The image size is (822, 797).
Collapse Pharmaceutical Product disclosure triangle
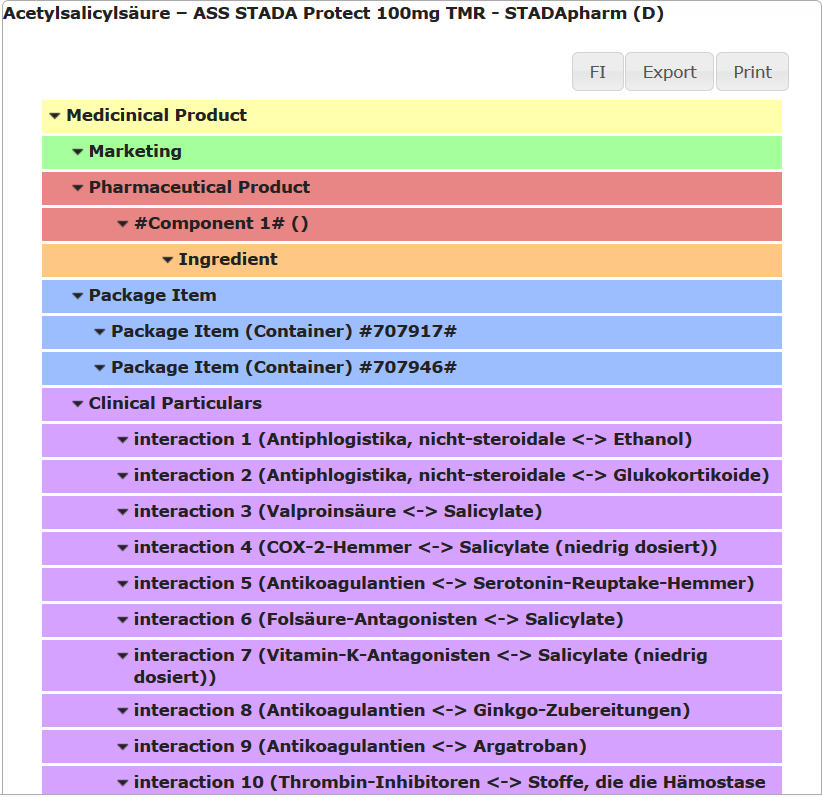(x=78, y=188)
